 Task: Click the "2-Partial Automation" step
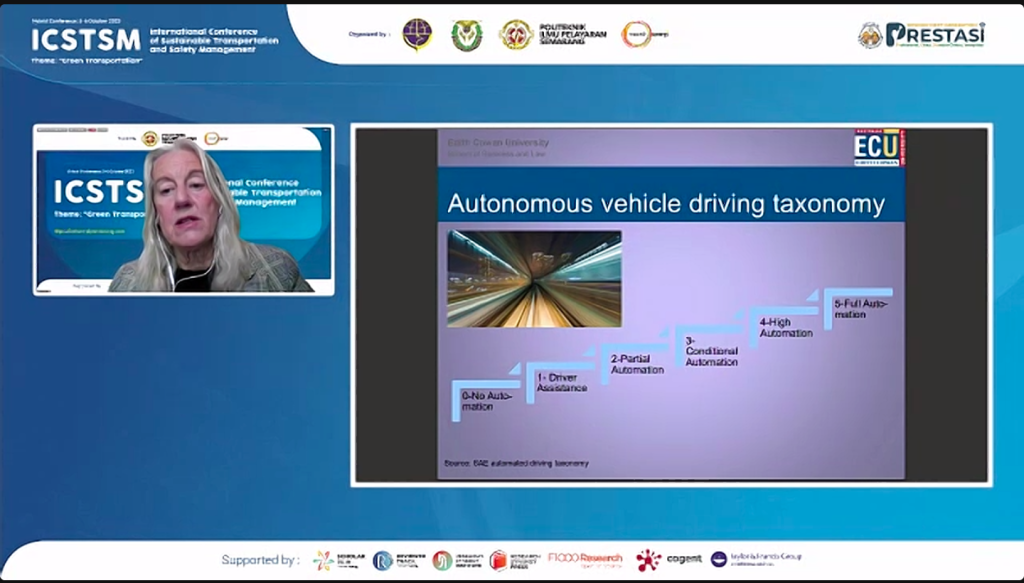(x=637, y=364)
